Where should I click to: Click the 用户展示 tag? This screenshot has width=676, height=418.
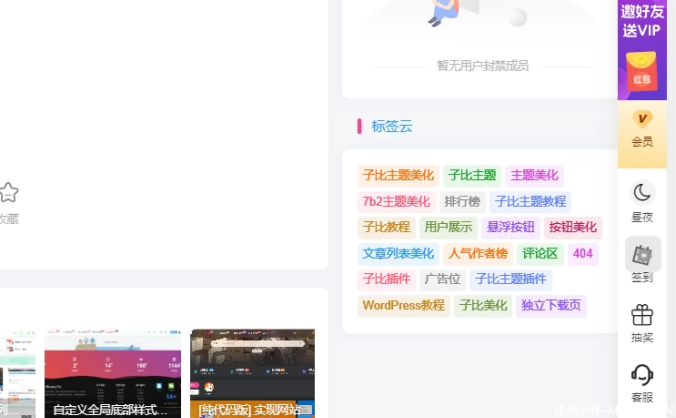pyautogui.click(x=448, y=227)
